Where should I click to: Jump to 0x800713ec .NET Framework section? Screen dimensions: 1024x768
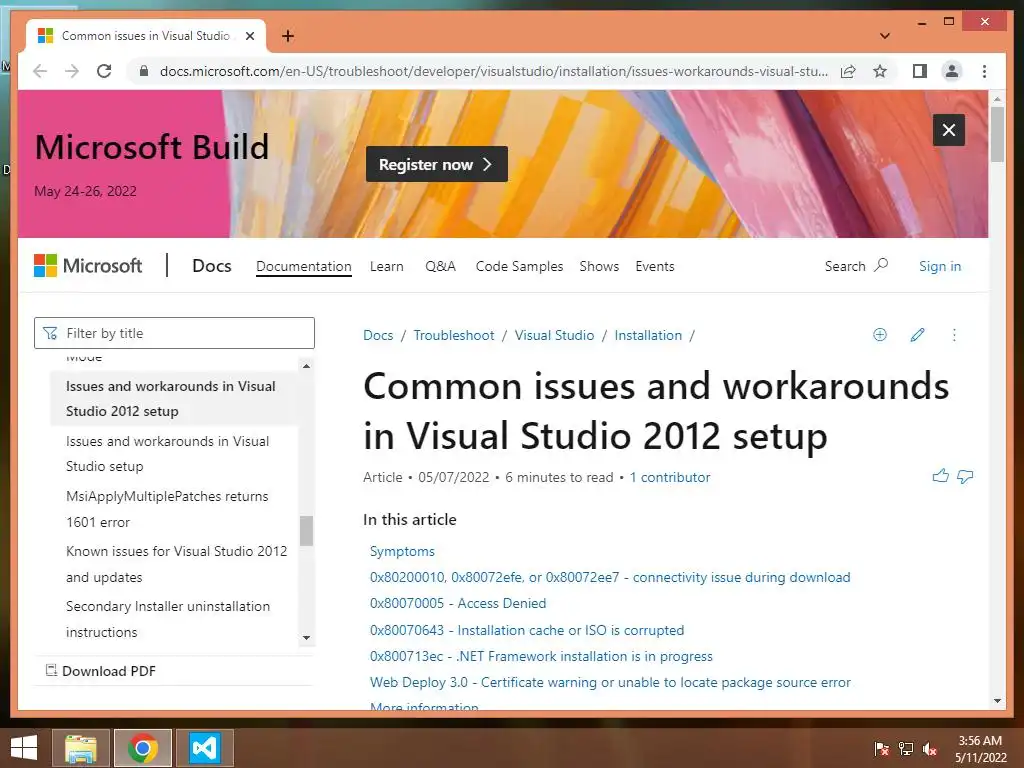click(x=541, y=656)
